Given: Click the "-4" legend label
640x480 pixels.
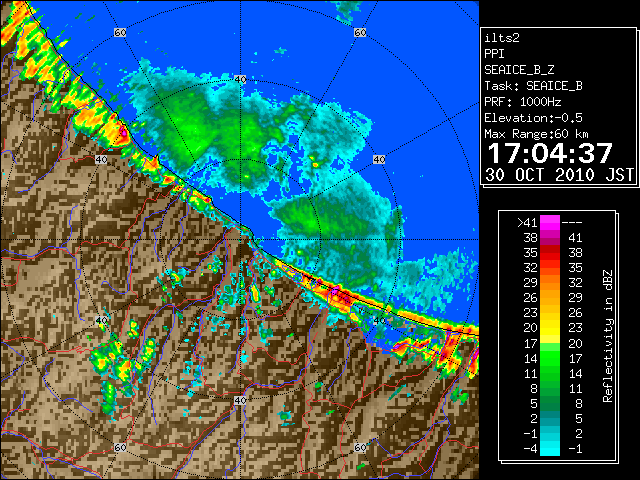Looking at the screenshot, I should click(x=530, y=449).
